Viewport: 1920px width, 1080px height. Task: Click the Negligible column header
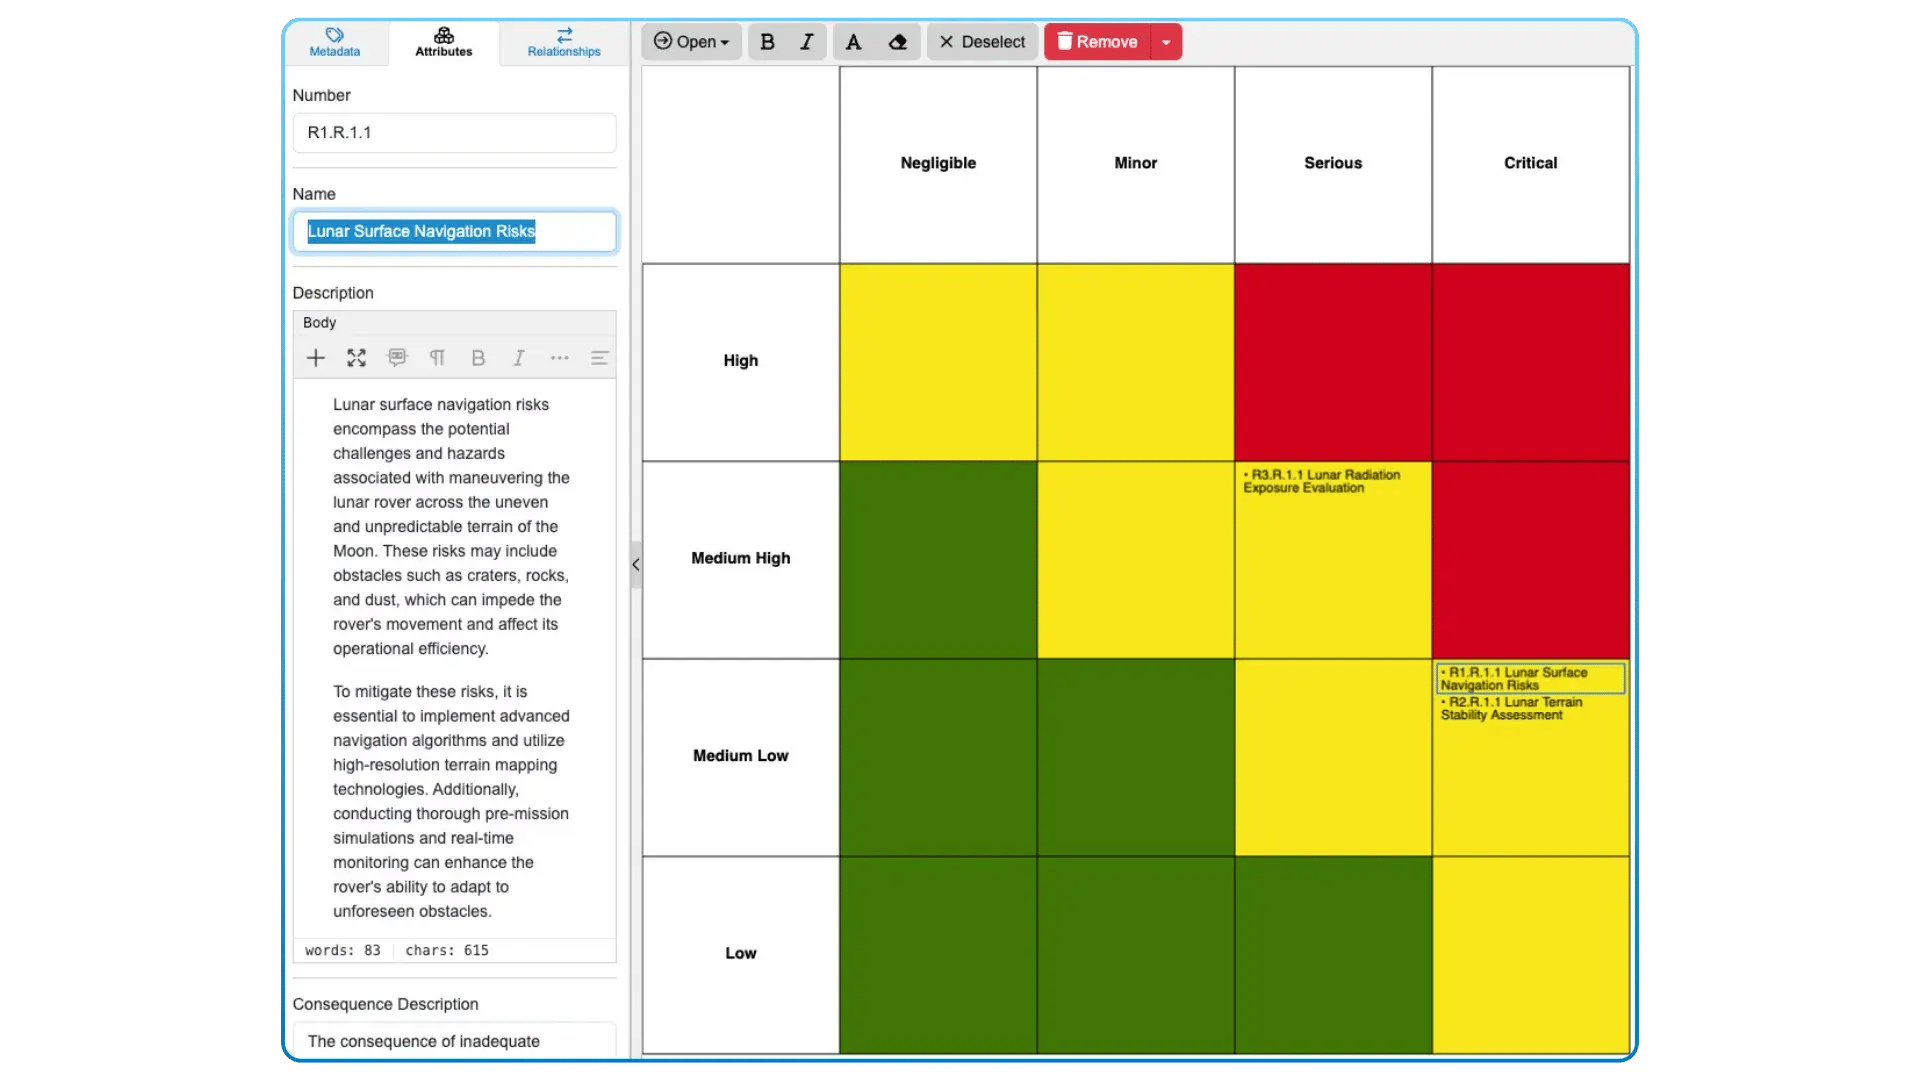pyautogui.click(x=938, y=163)
